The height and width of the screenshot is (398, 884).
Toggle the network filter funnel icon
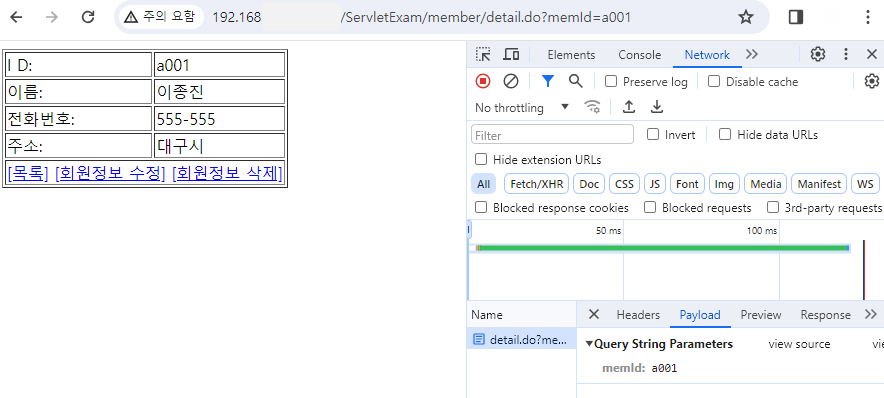click(x=547, y=82)
